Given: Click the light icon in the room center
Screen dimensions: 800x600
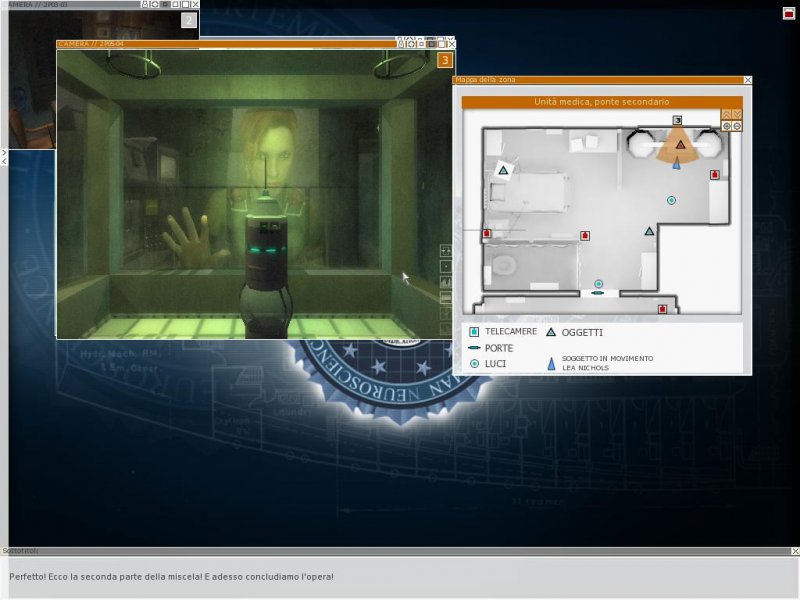Looking at the screenshot, I should [x=671, y=201].
